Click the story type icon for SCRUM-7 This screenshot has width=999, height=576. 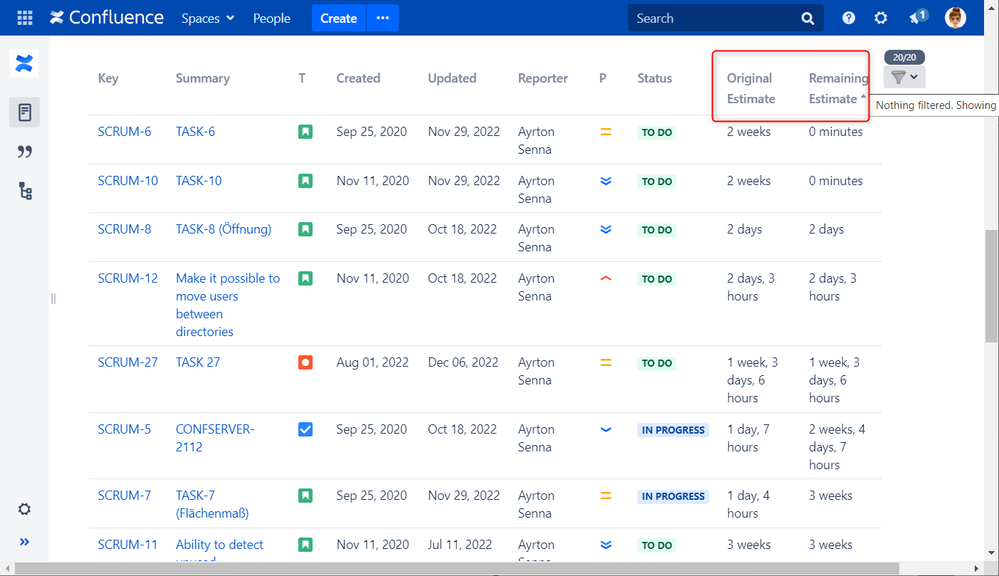pos(305,496)
